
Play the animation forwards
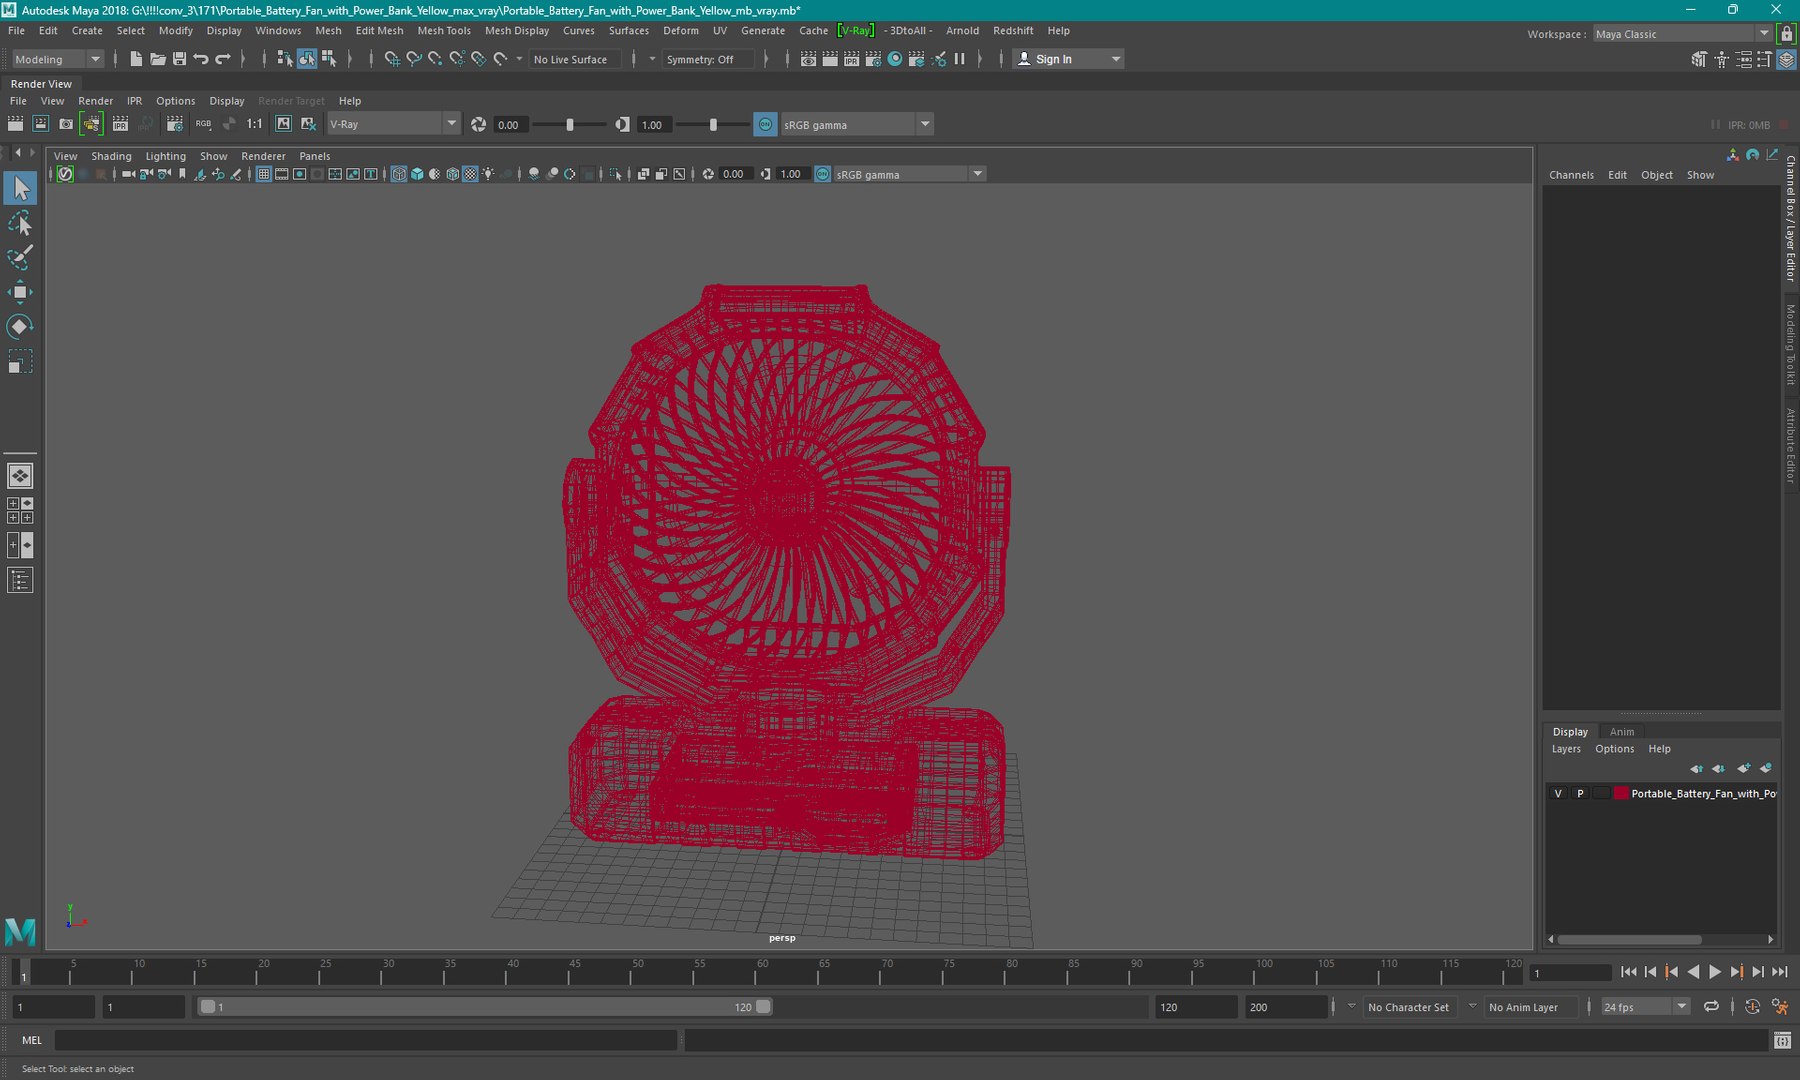1715,972
